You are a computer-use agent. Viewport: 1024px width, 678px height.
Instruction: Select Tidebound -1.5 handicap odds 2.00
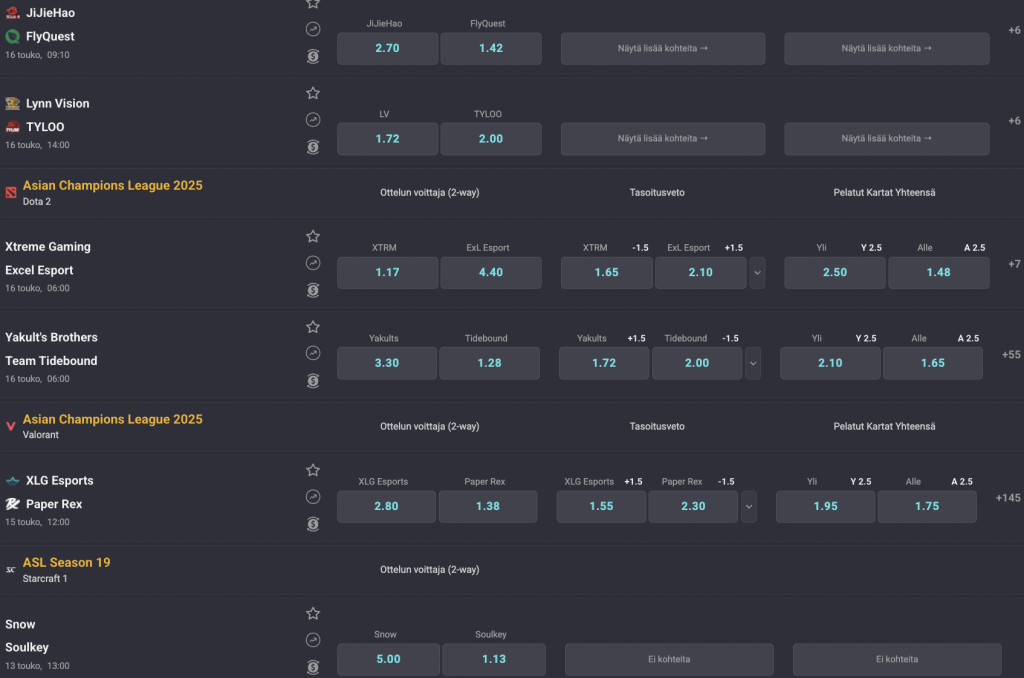point(697,363)
